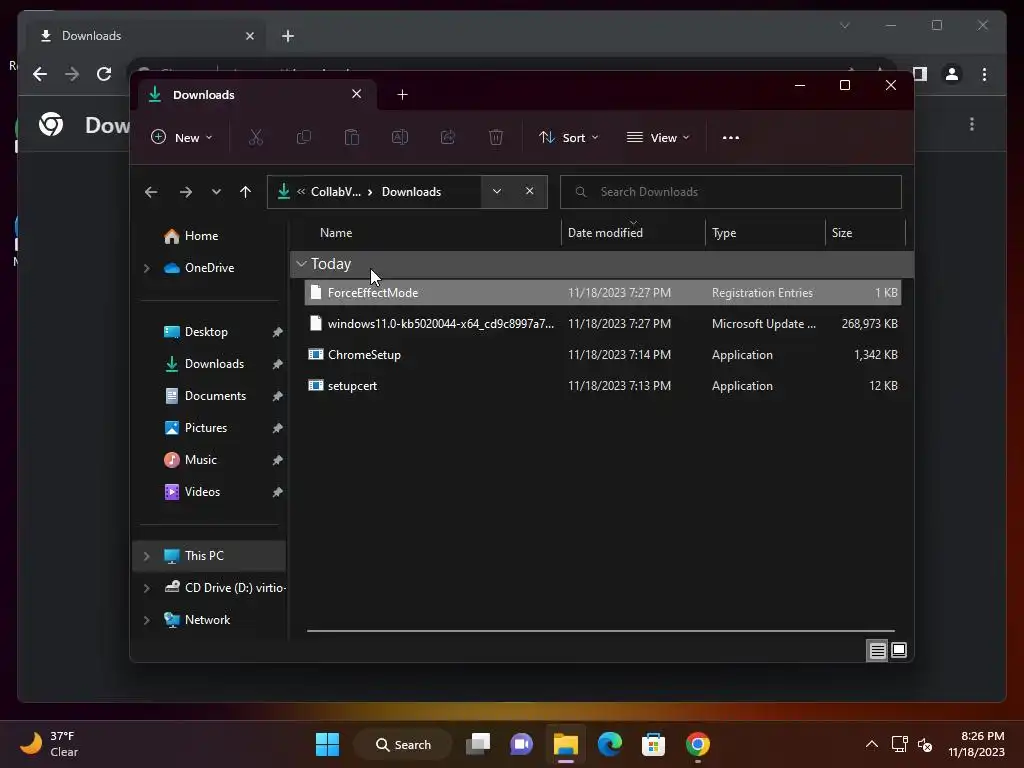Expand Network tree node
This screenshot has height=768, width=1024.
pyautogui.click(x=147, y=620)
